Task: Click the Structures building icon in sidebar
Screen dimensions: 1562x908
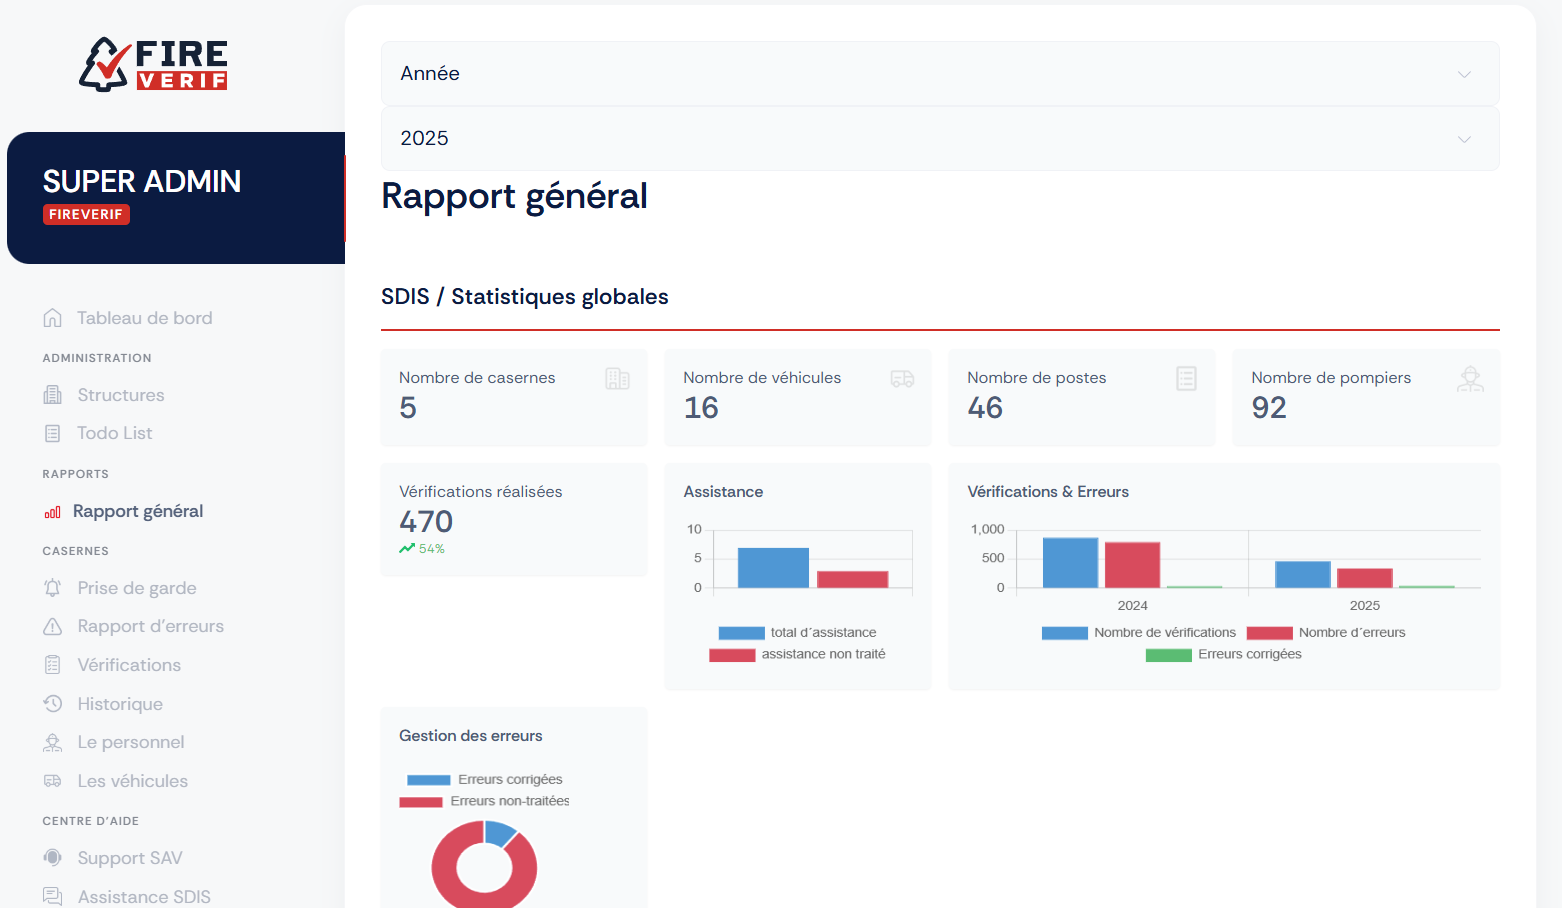Action: click(53, 395)
